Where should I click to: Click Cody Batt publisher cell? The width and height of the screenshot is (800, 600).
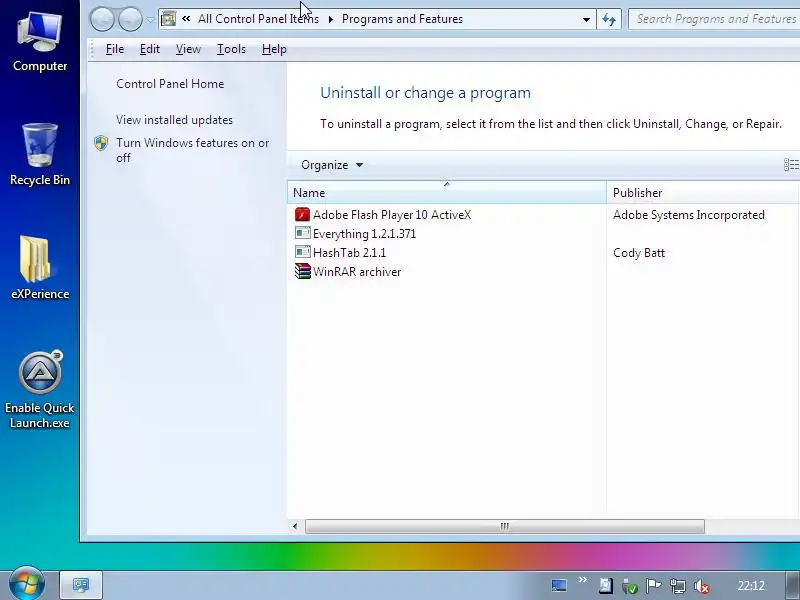[639, 253]
